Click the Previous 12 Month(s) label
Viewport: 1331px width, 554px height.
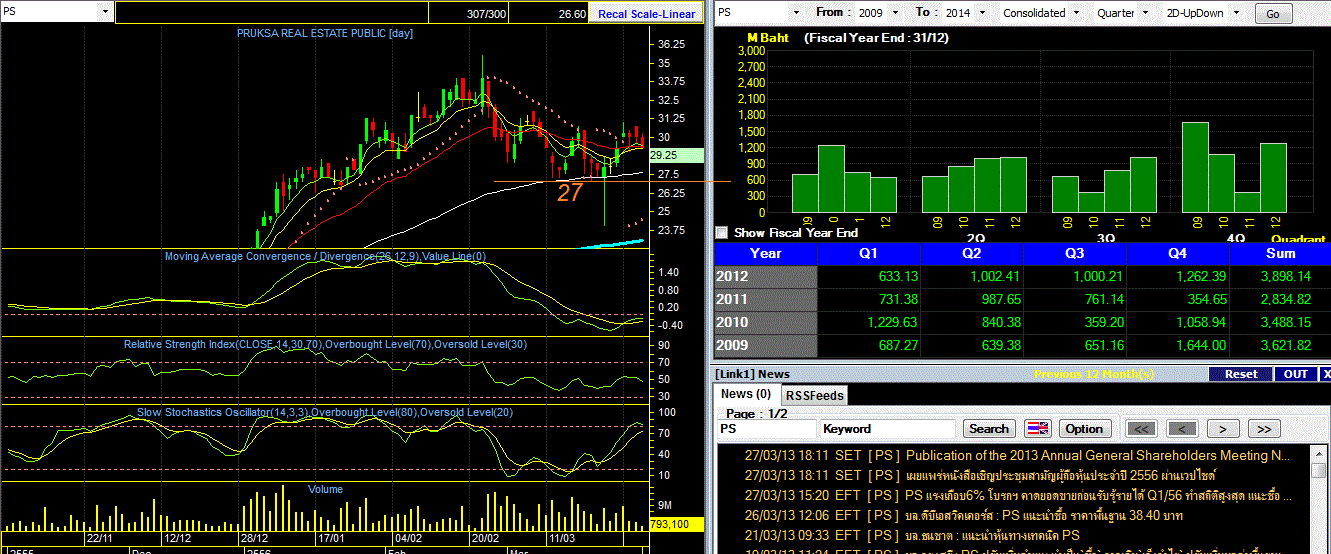[x=1093, y=374]
